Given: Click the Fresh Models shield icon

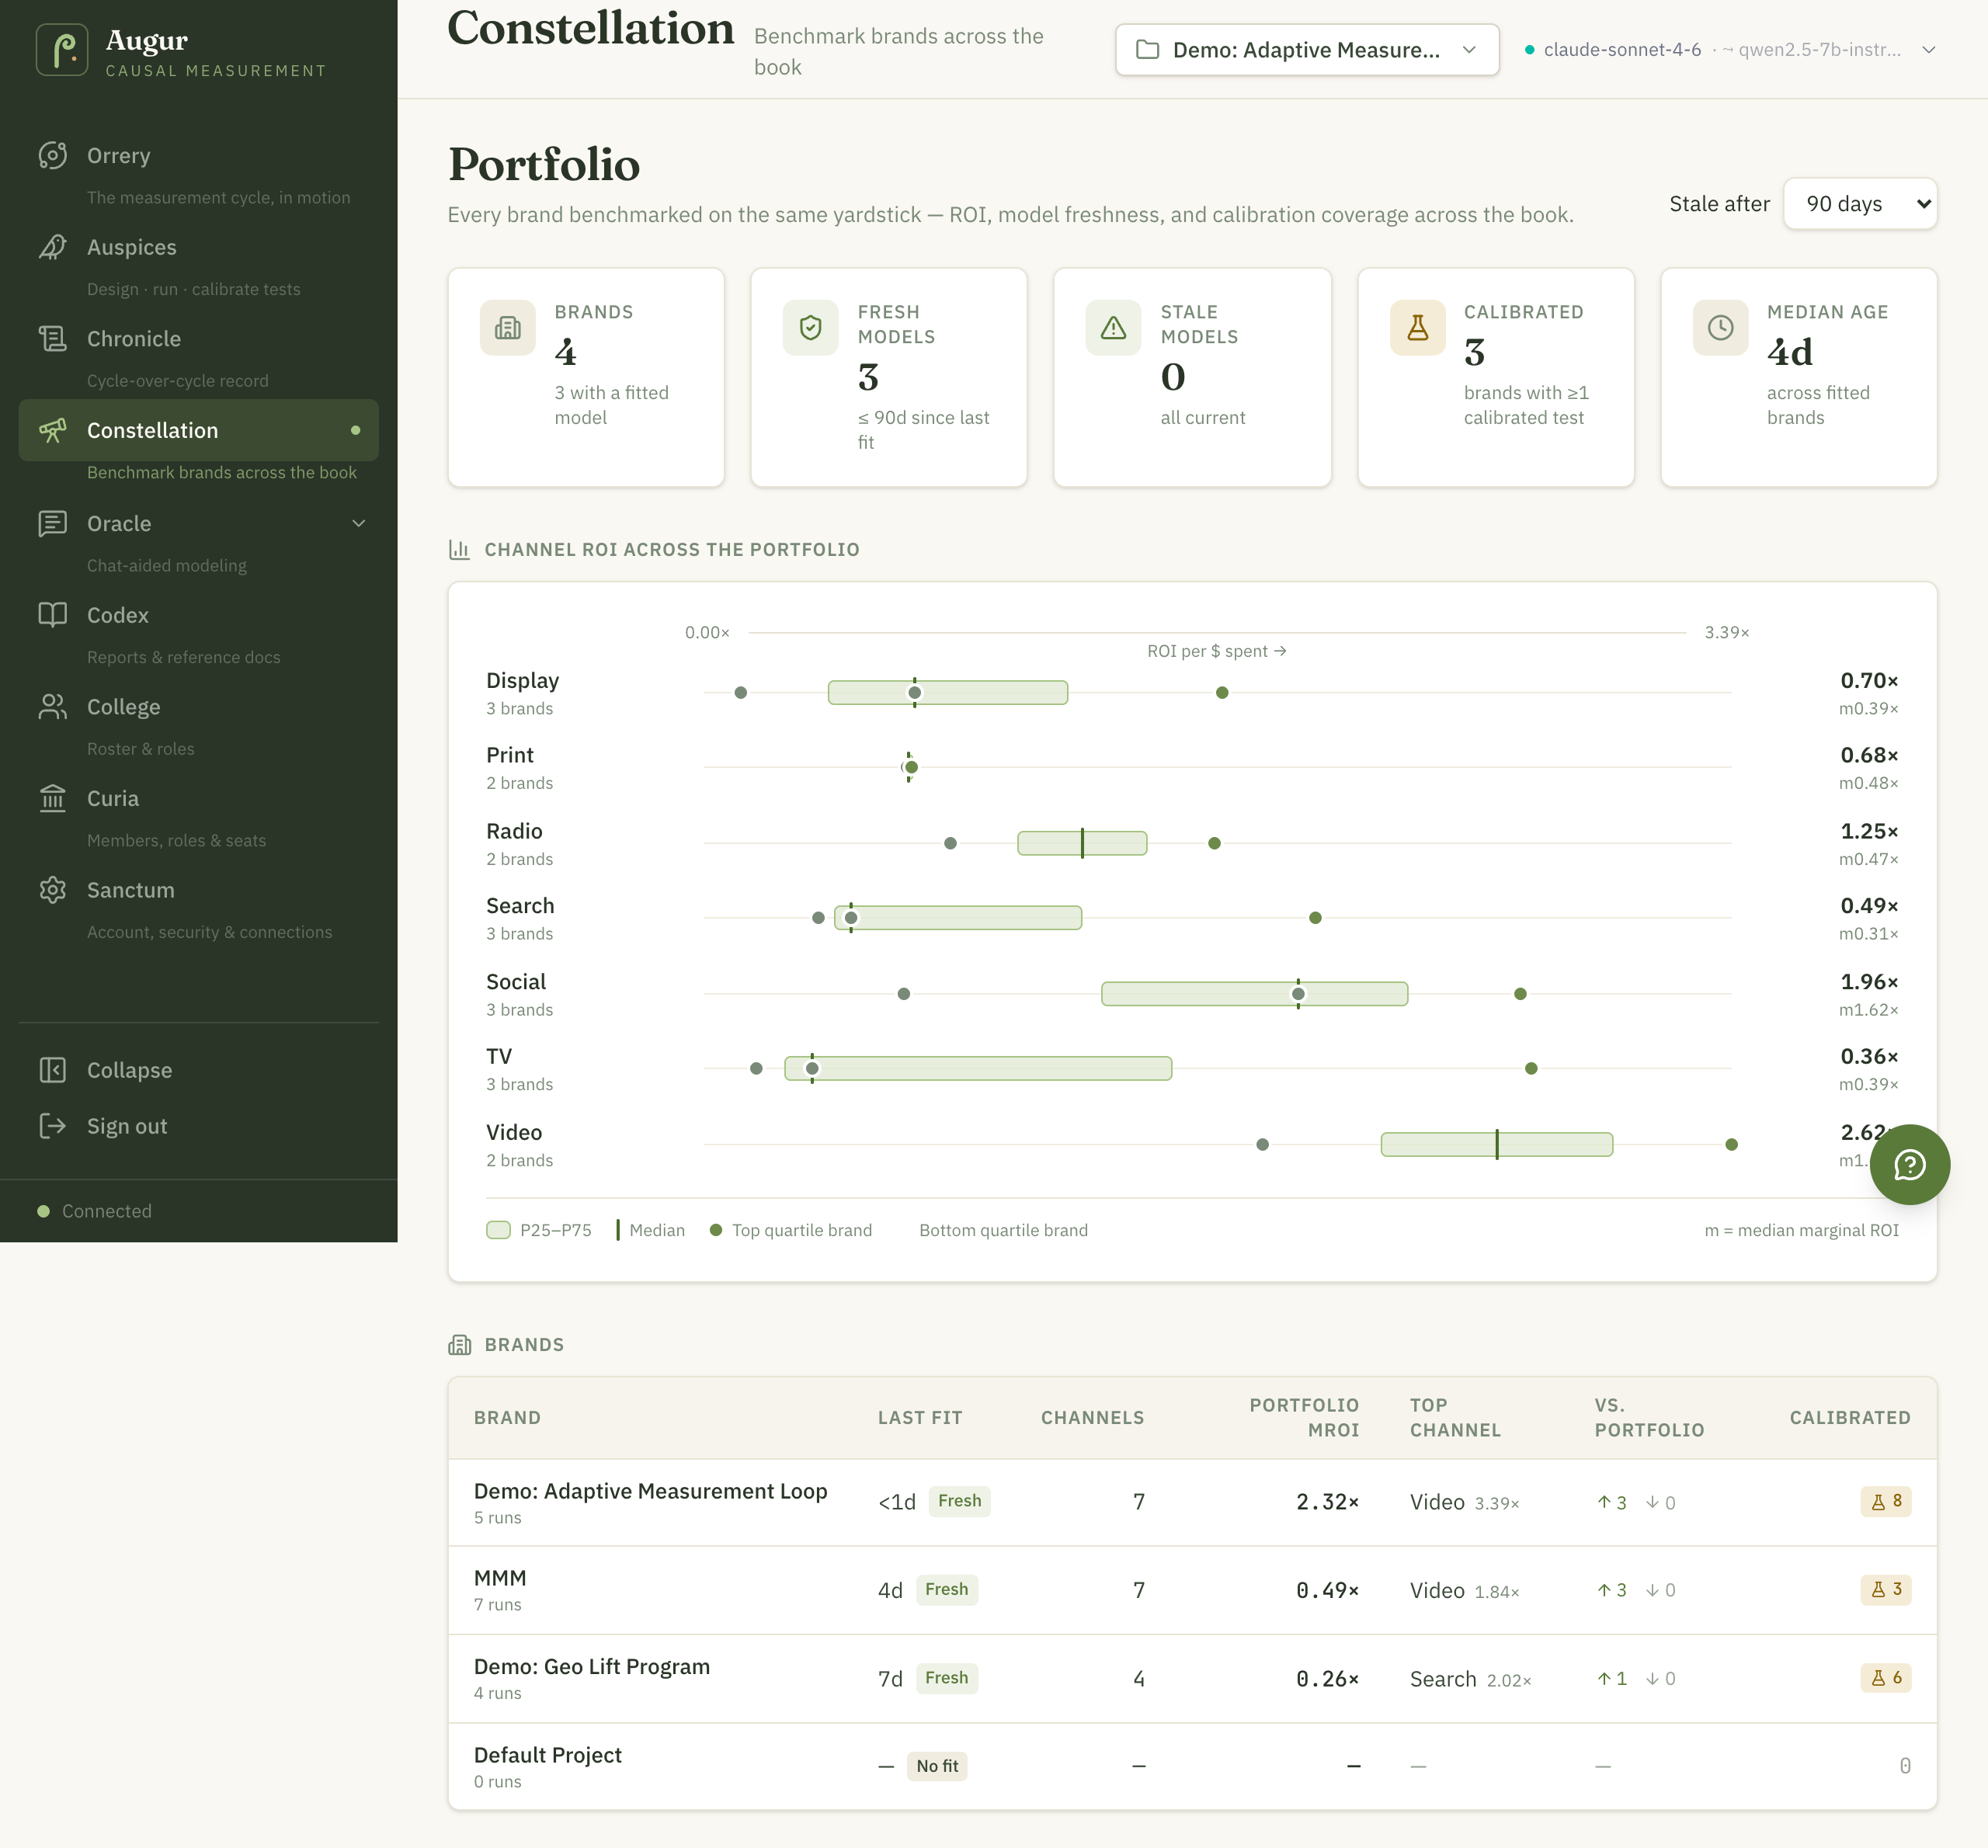Looking at the screenshot, I should coord(811,328).
